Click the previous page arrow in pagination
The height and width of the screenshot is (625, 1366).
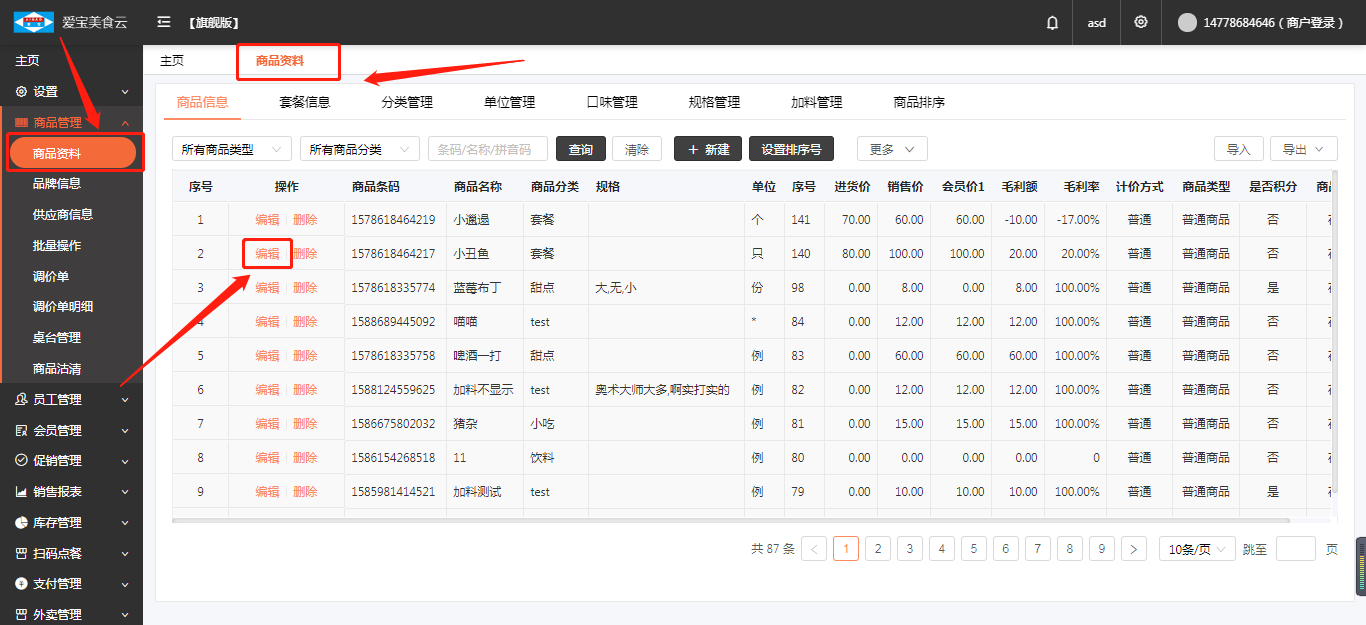(x=814, y=549)
